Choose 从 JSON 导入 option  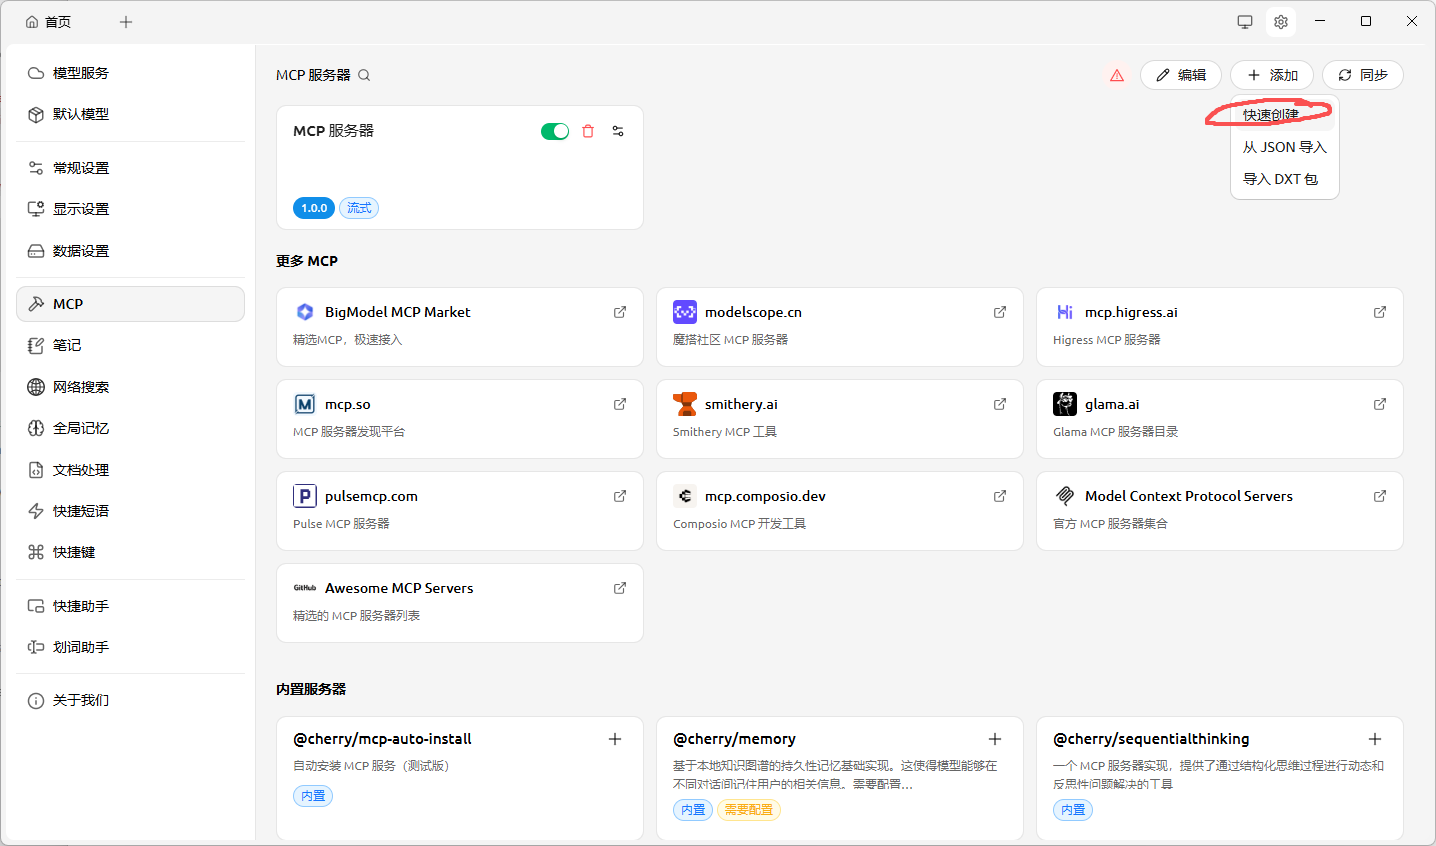point(1285,147)
